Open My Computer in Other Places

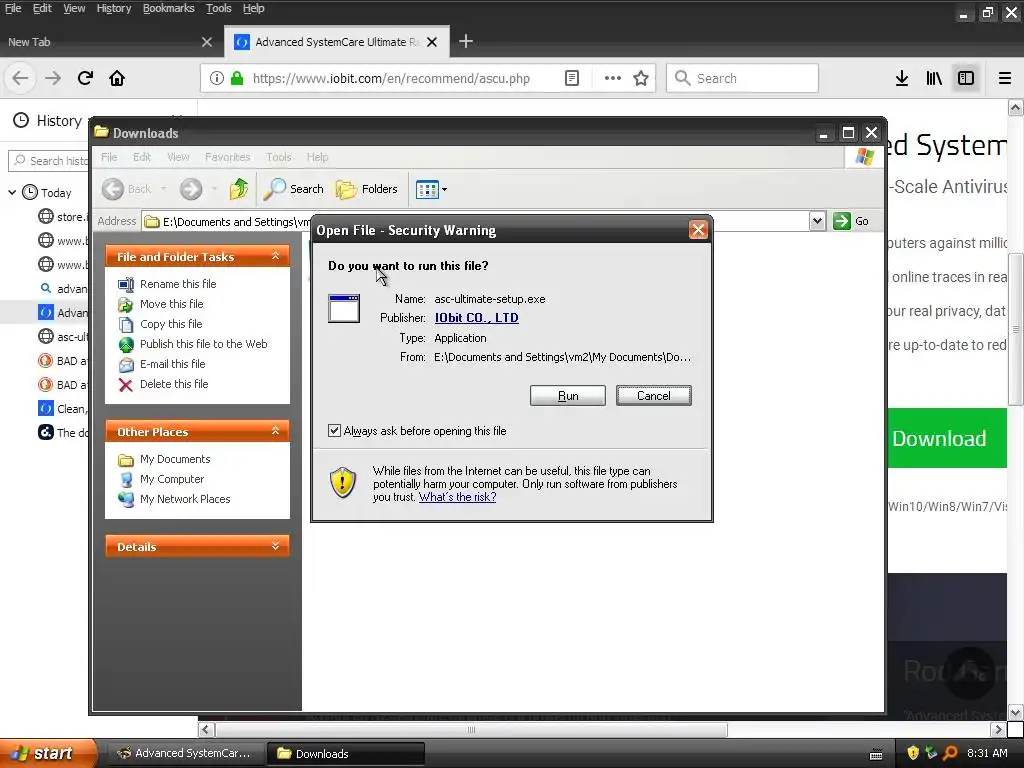[x=172, y=479]
